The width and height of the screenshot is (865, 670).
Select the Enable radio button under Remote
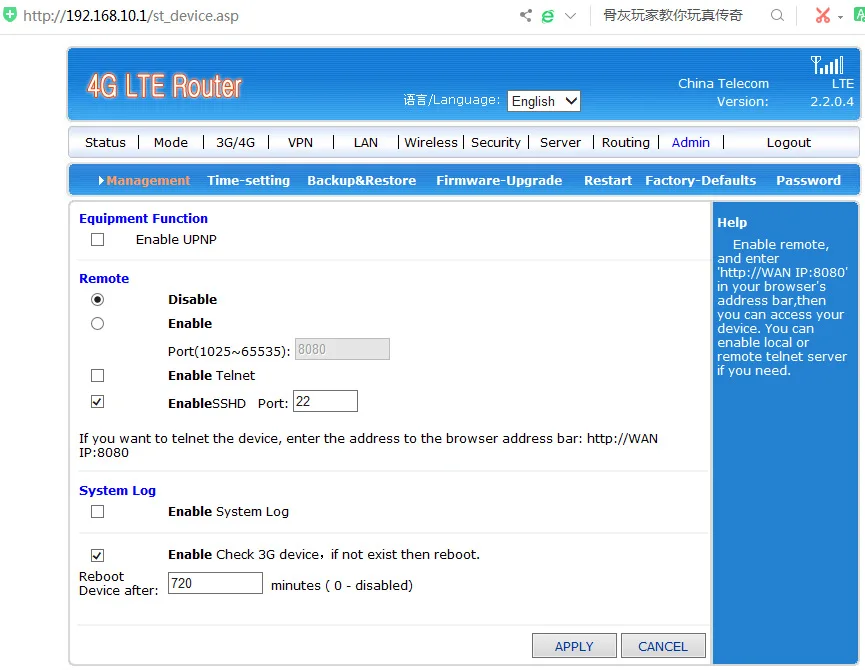click(97, 323)
